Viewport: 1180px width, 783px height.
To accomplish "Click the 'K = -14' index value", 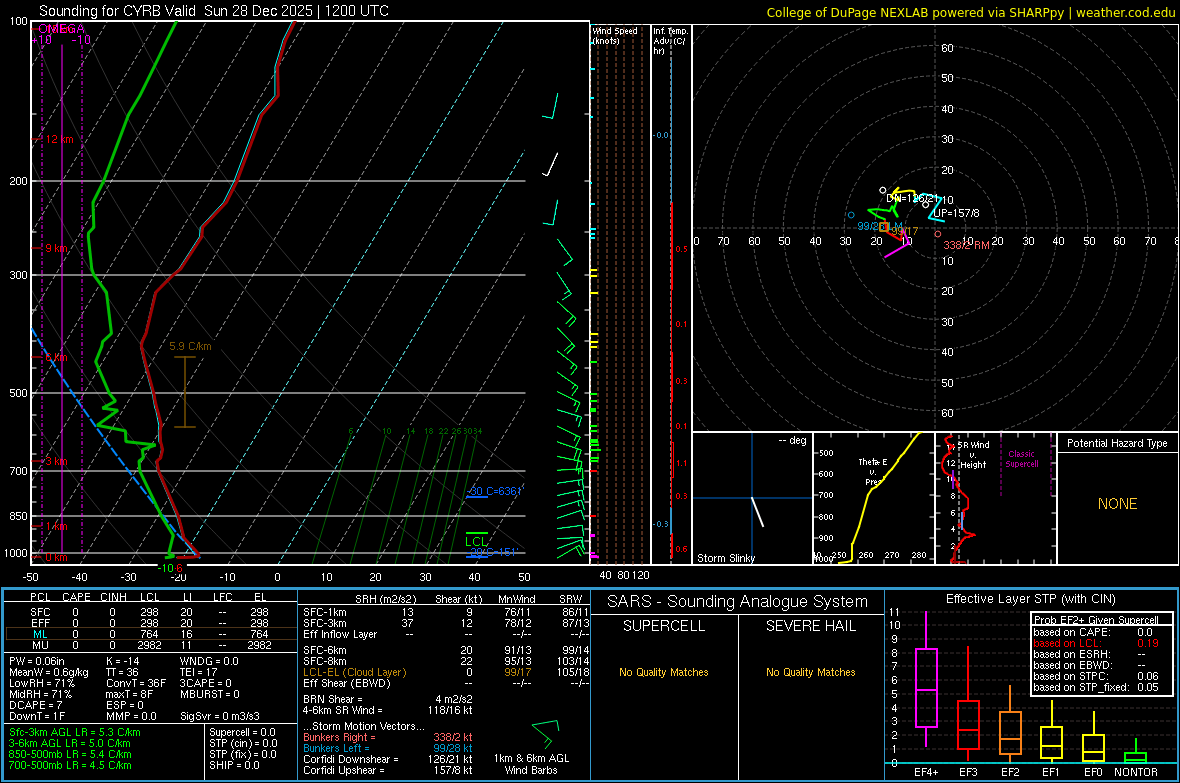I will click(123, 661).
